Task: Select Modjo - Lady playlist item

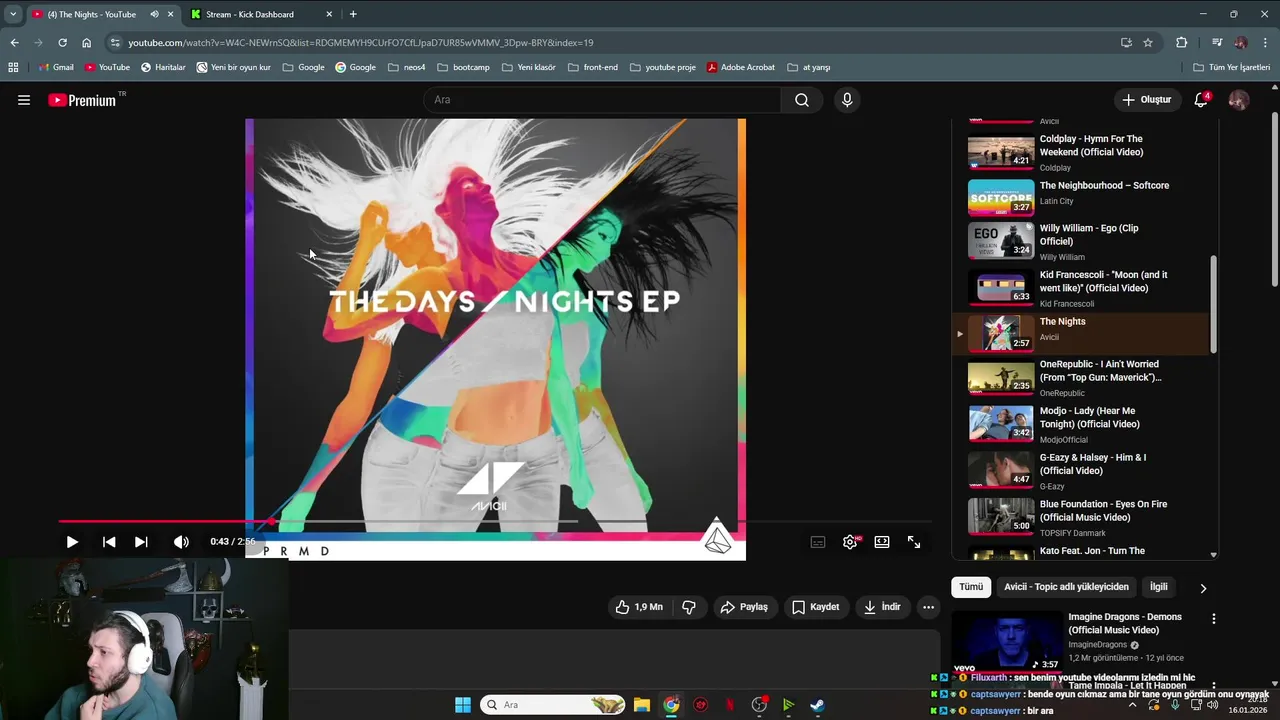Action: [1083, 424]
